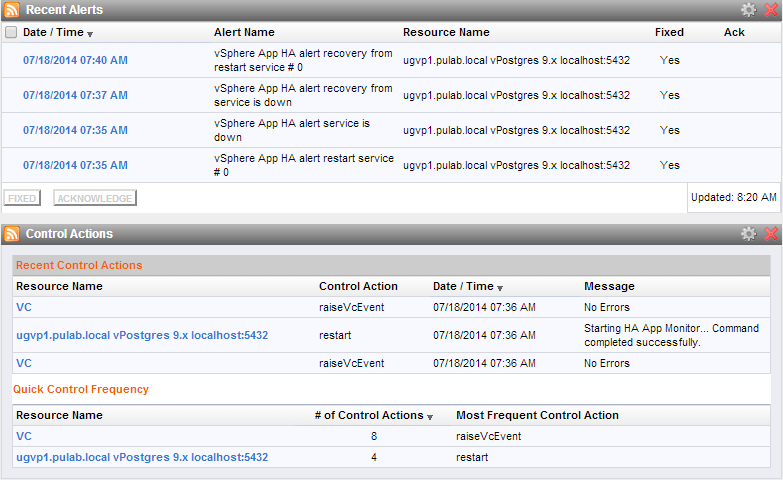The height and width of the screenshot is (480, 783).
Task: Open Control Actions portlet settings gear
Action: pos(748,234)
